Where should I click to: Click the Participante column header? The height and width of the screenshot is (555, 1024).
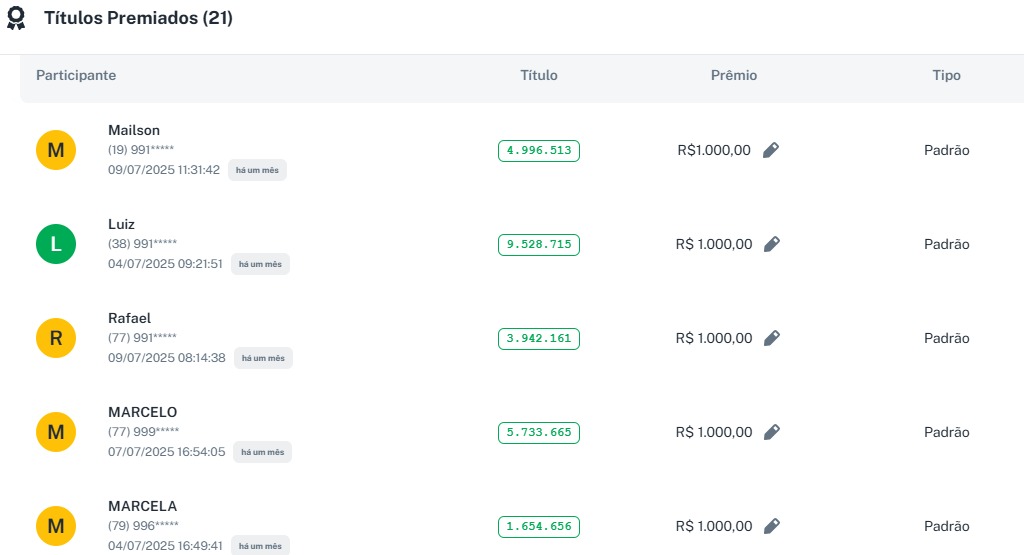tap(76, 76)
